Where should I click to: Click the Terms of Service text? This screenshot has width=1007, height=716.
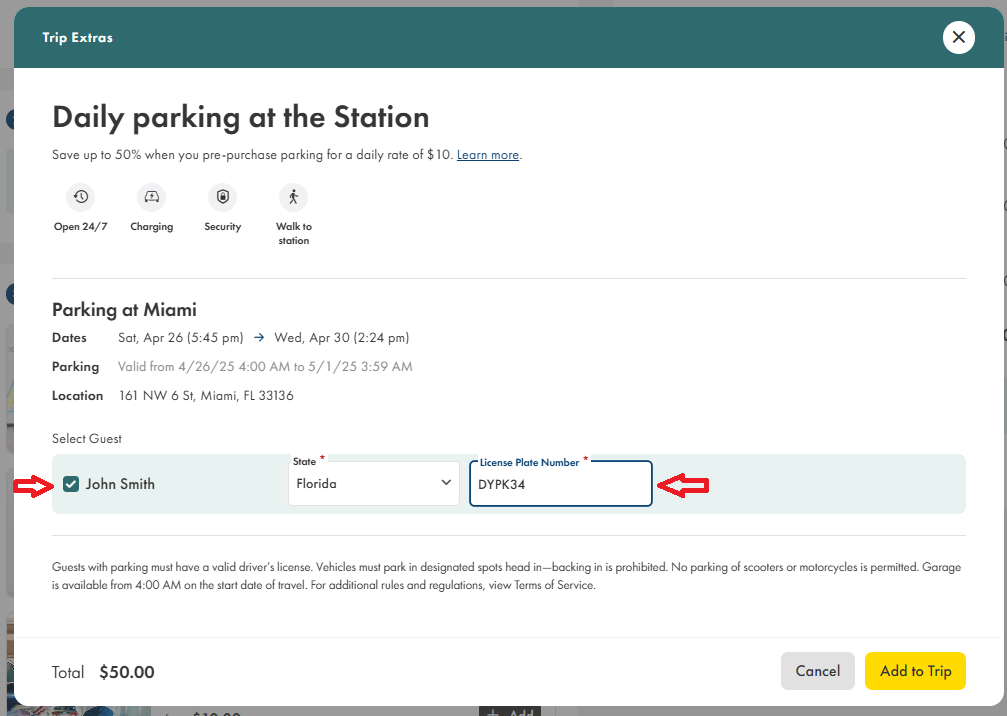click(x=555, y=585)
